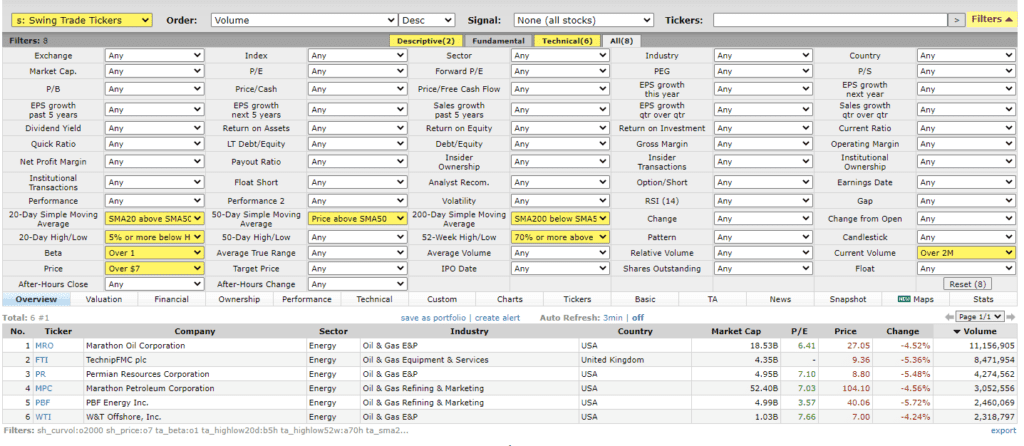Collapse the Filters panel toggle

(993, 20)
